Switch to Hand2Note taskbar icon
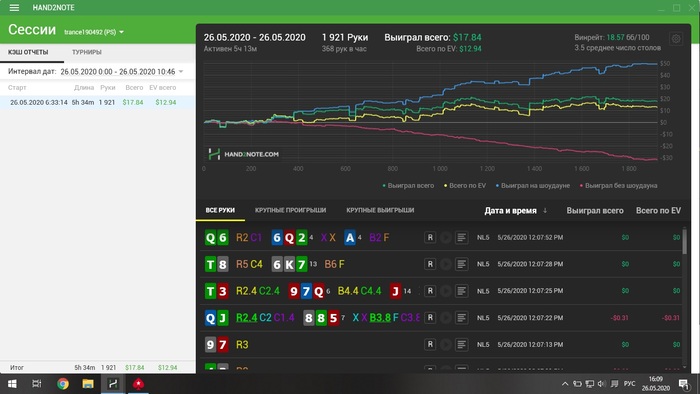 point(113,384)
